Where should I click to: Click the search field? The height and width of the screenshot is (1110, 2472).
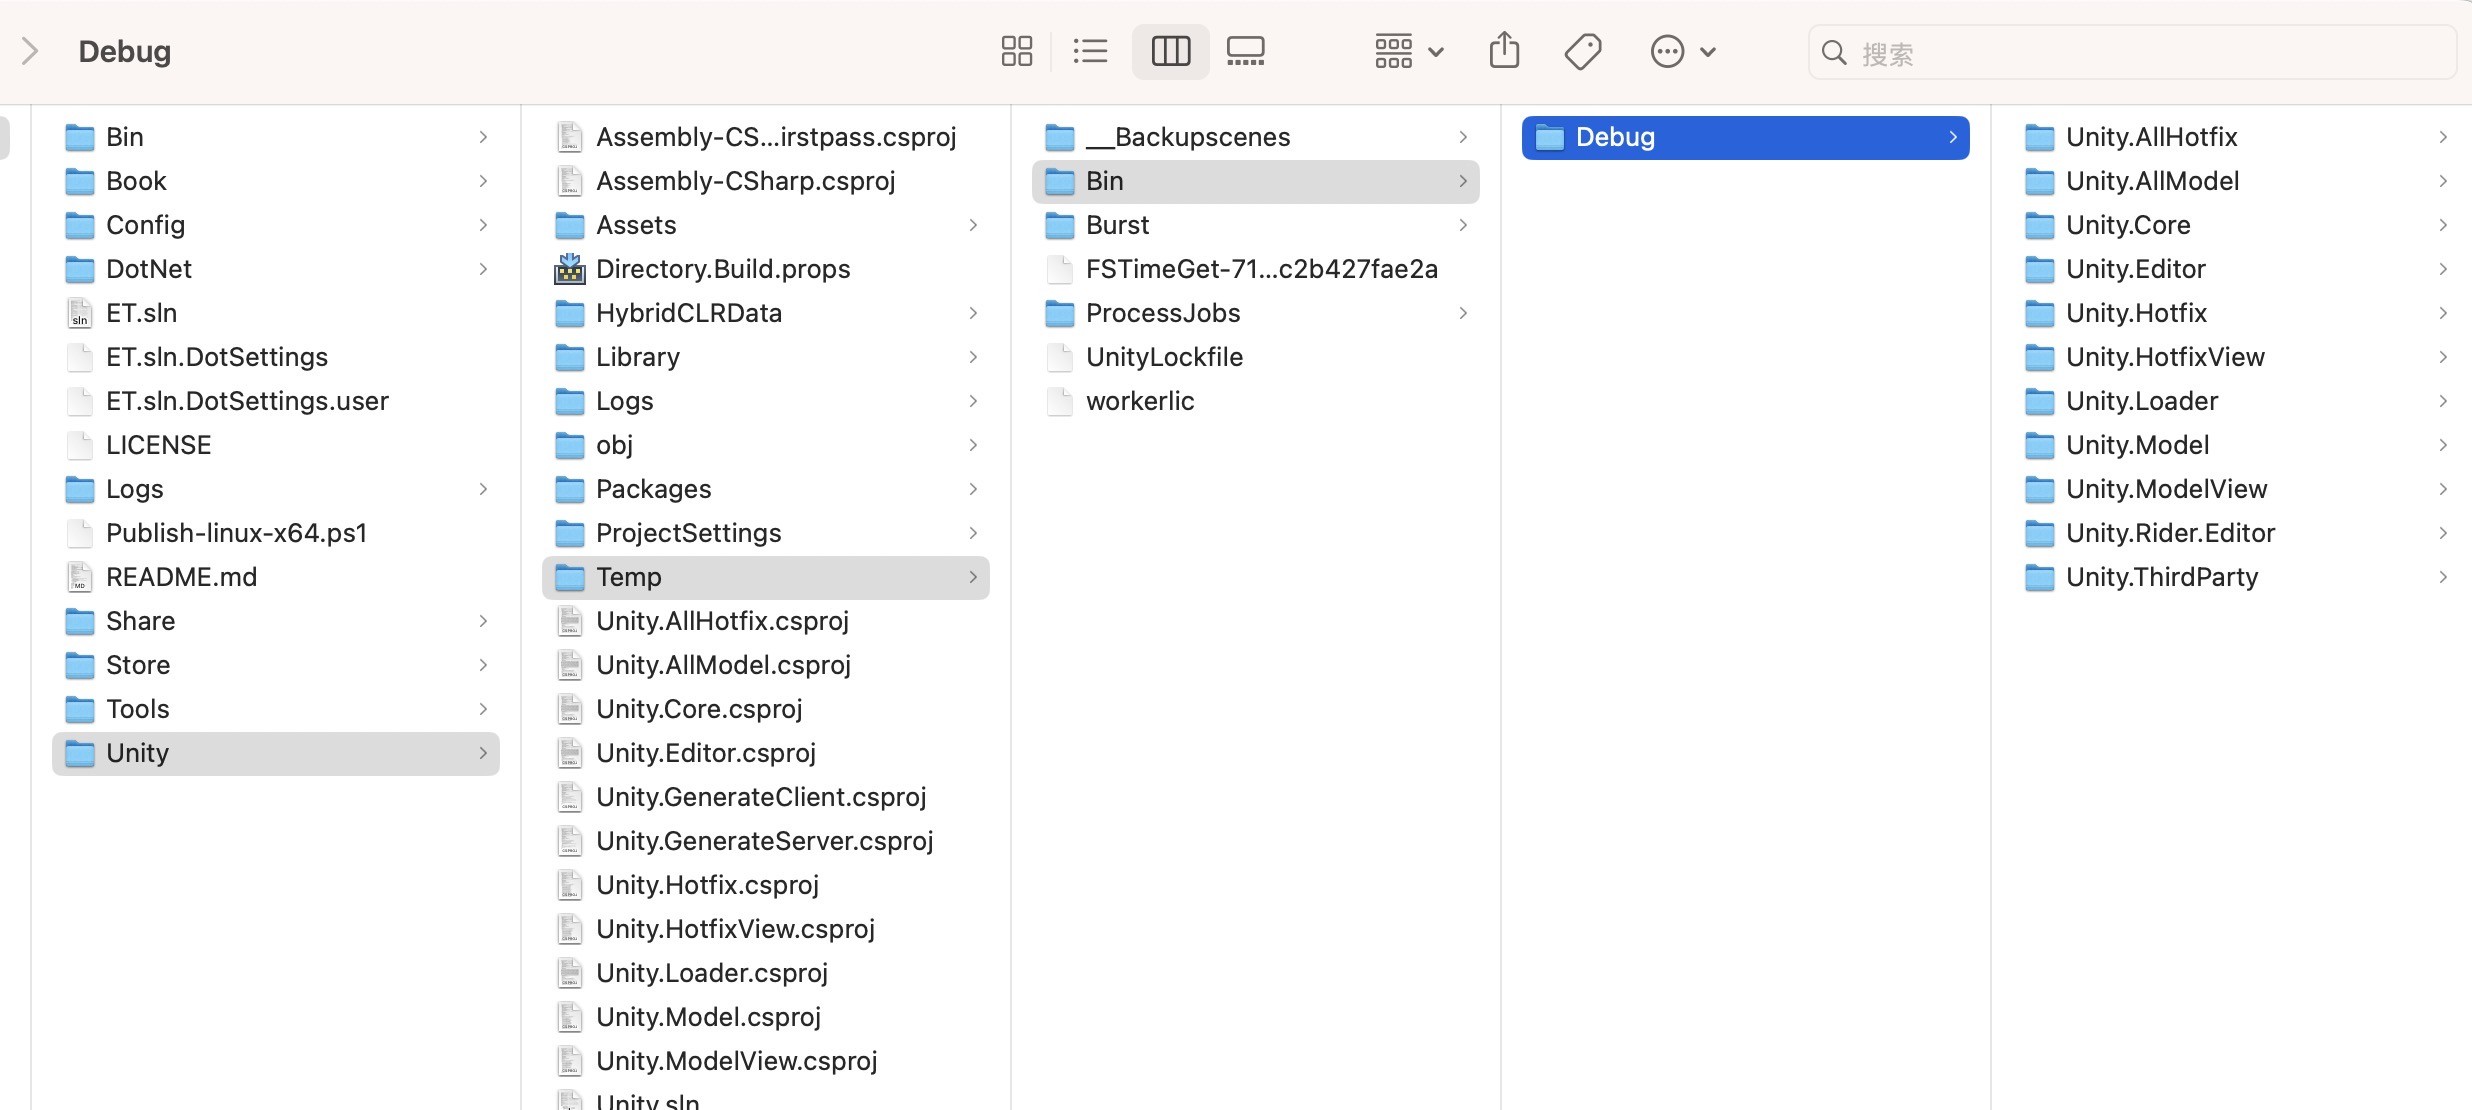tap(2131, 53)
